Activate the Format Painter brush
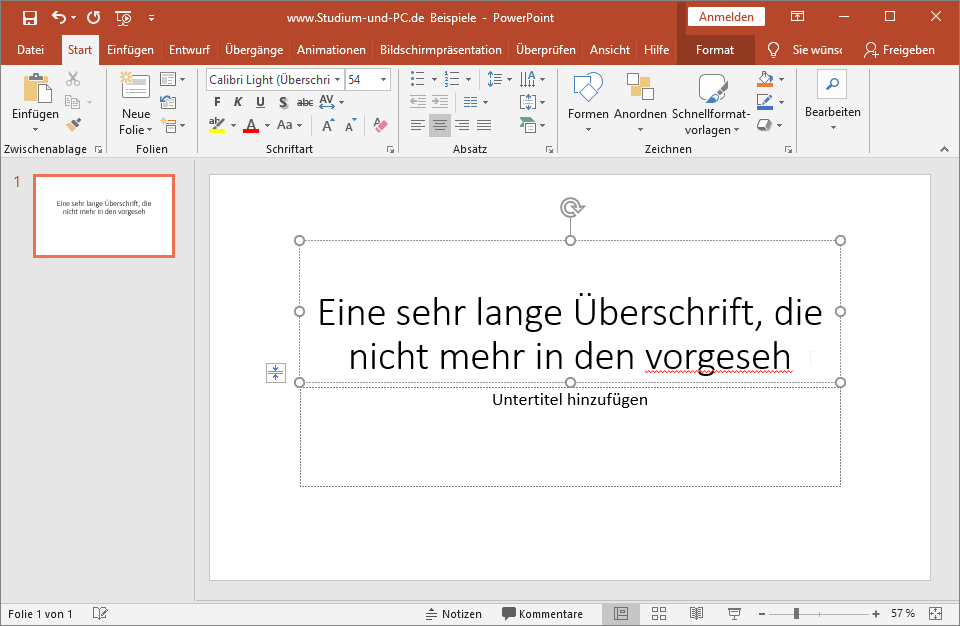 [x=73, y=125]
